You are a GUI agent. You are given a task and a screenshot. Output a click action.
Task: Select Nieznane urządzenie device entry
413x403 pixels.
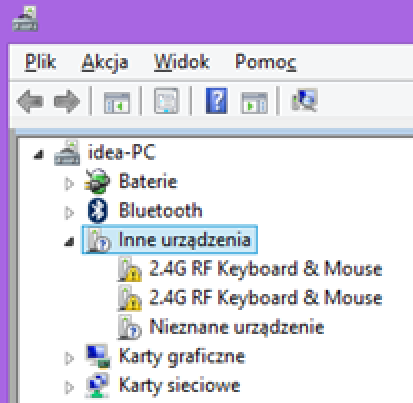click(237, 327)
